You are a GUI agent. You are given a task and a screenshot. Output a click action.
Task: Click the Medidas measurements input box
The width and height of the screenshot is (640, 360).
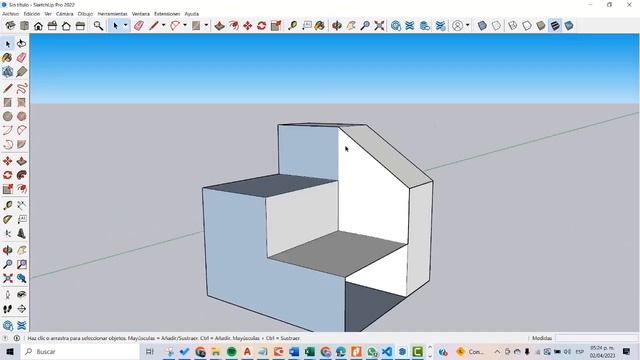[x=596, y=338]
